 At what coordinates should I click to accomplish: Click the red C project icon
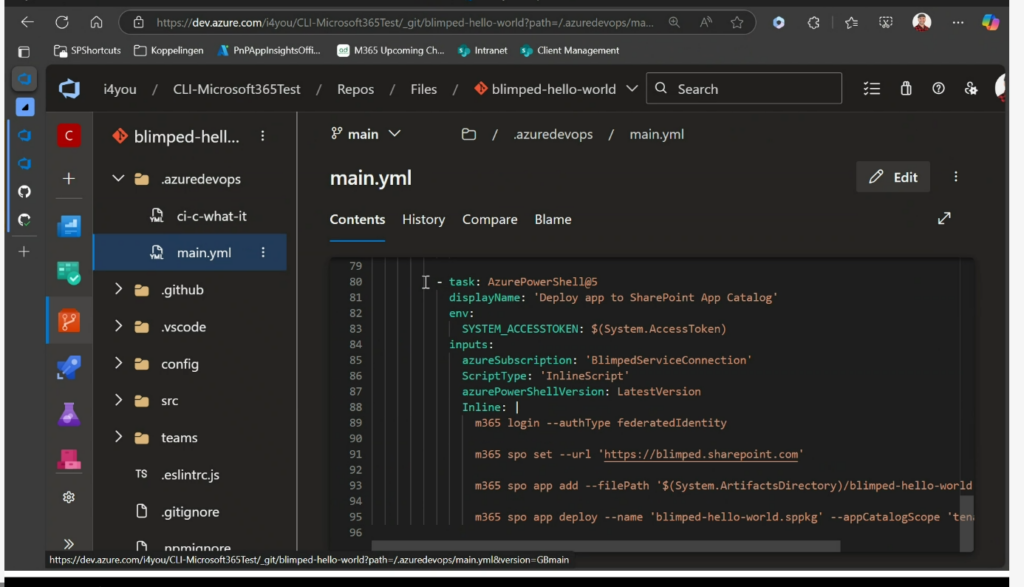pos(69,136)
